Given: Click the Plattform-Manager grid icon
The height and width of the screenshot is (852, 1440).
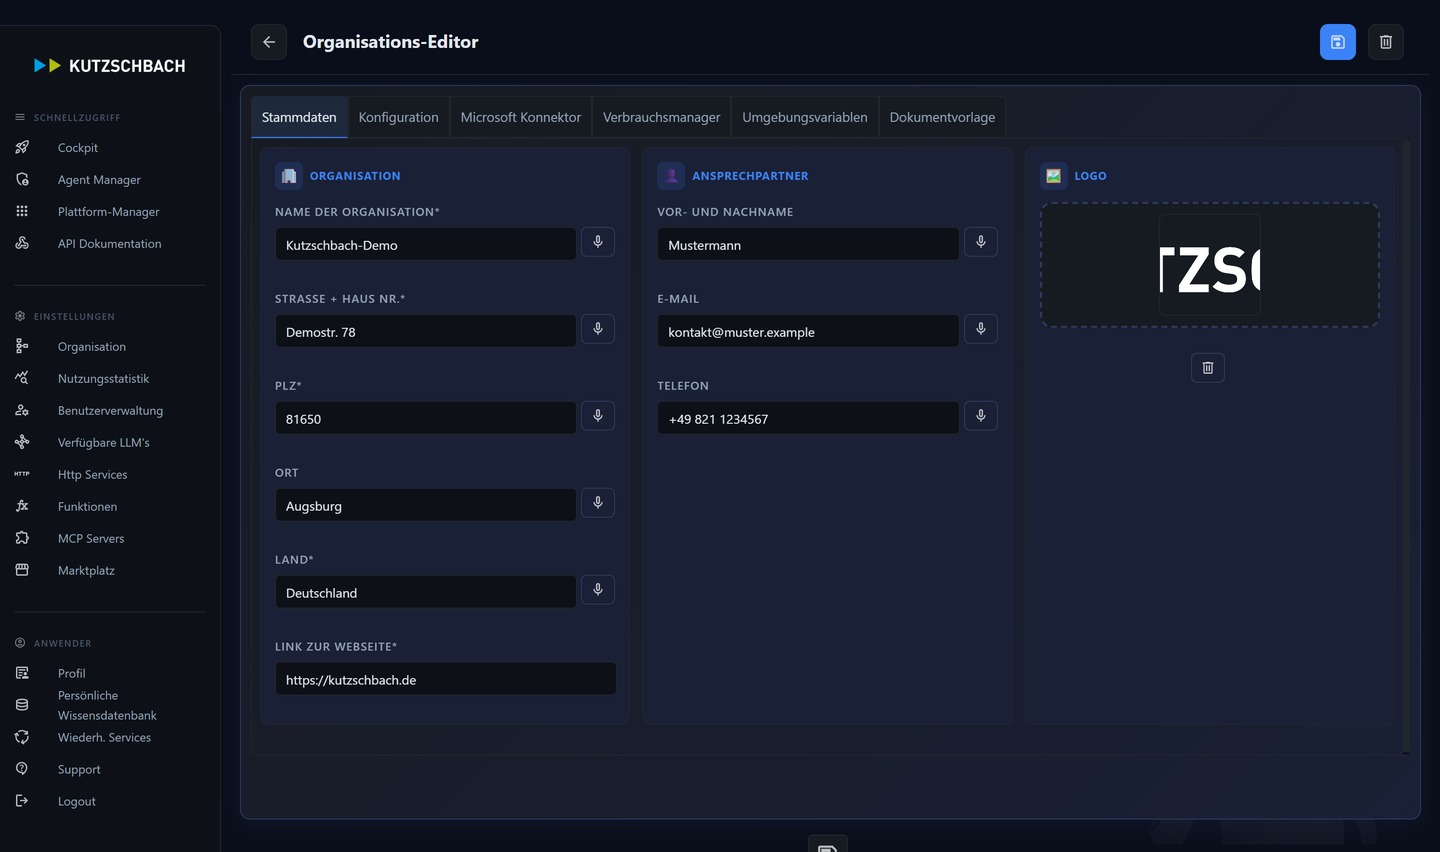Looking at the screenshot, I should click(22, 211).
